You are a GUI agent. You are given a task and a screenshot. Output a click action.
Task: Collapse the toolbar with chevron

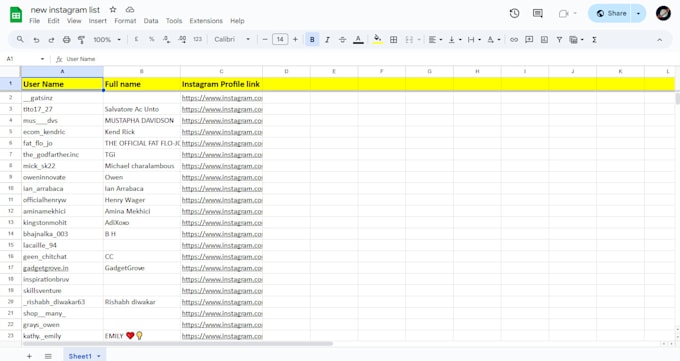(659, 39)
